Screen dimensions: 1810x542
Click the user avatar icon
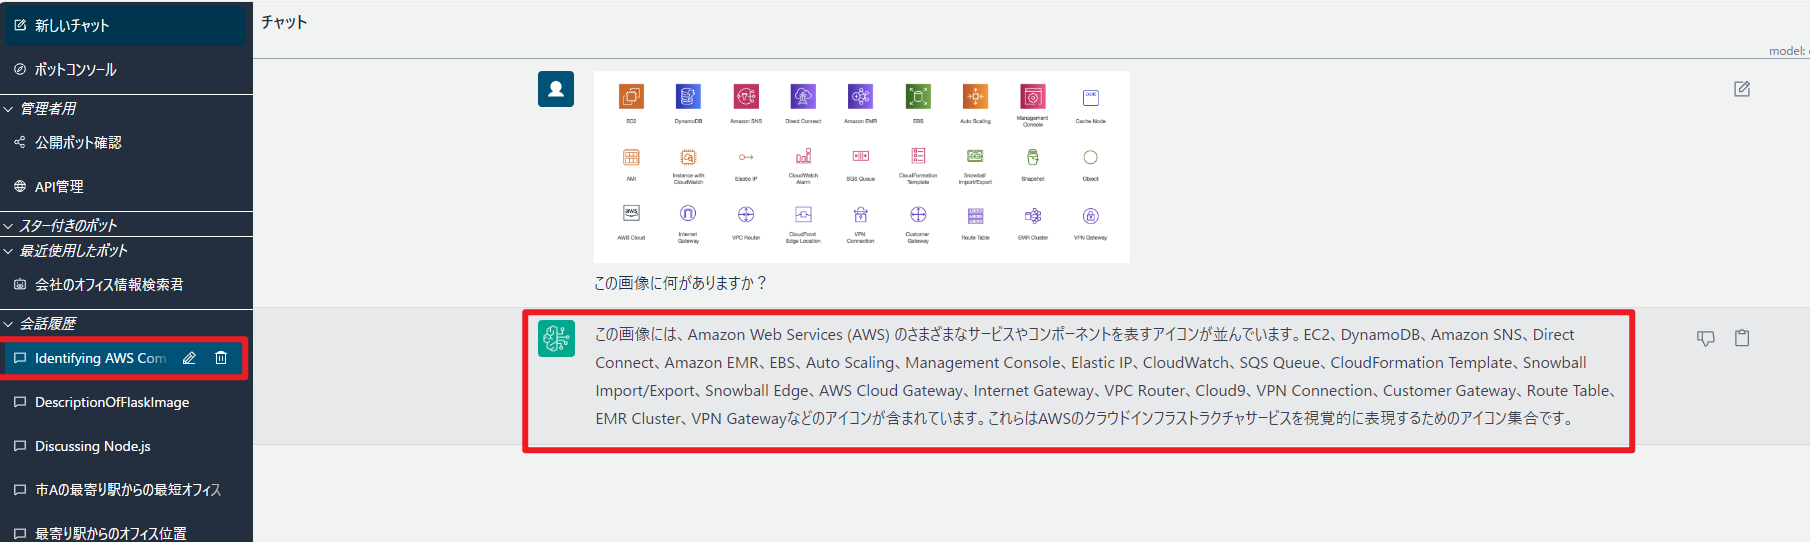tap(556, 89)
